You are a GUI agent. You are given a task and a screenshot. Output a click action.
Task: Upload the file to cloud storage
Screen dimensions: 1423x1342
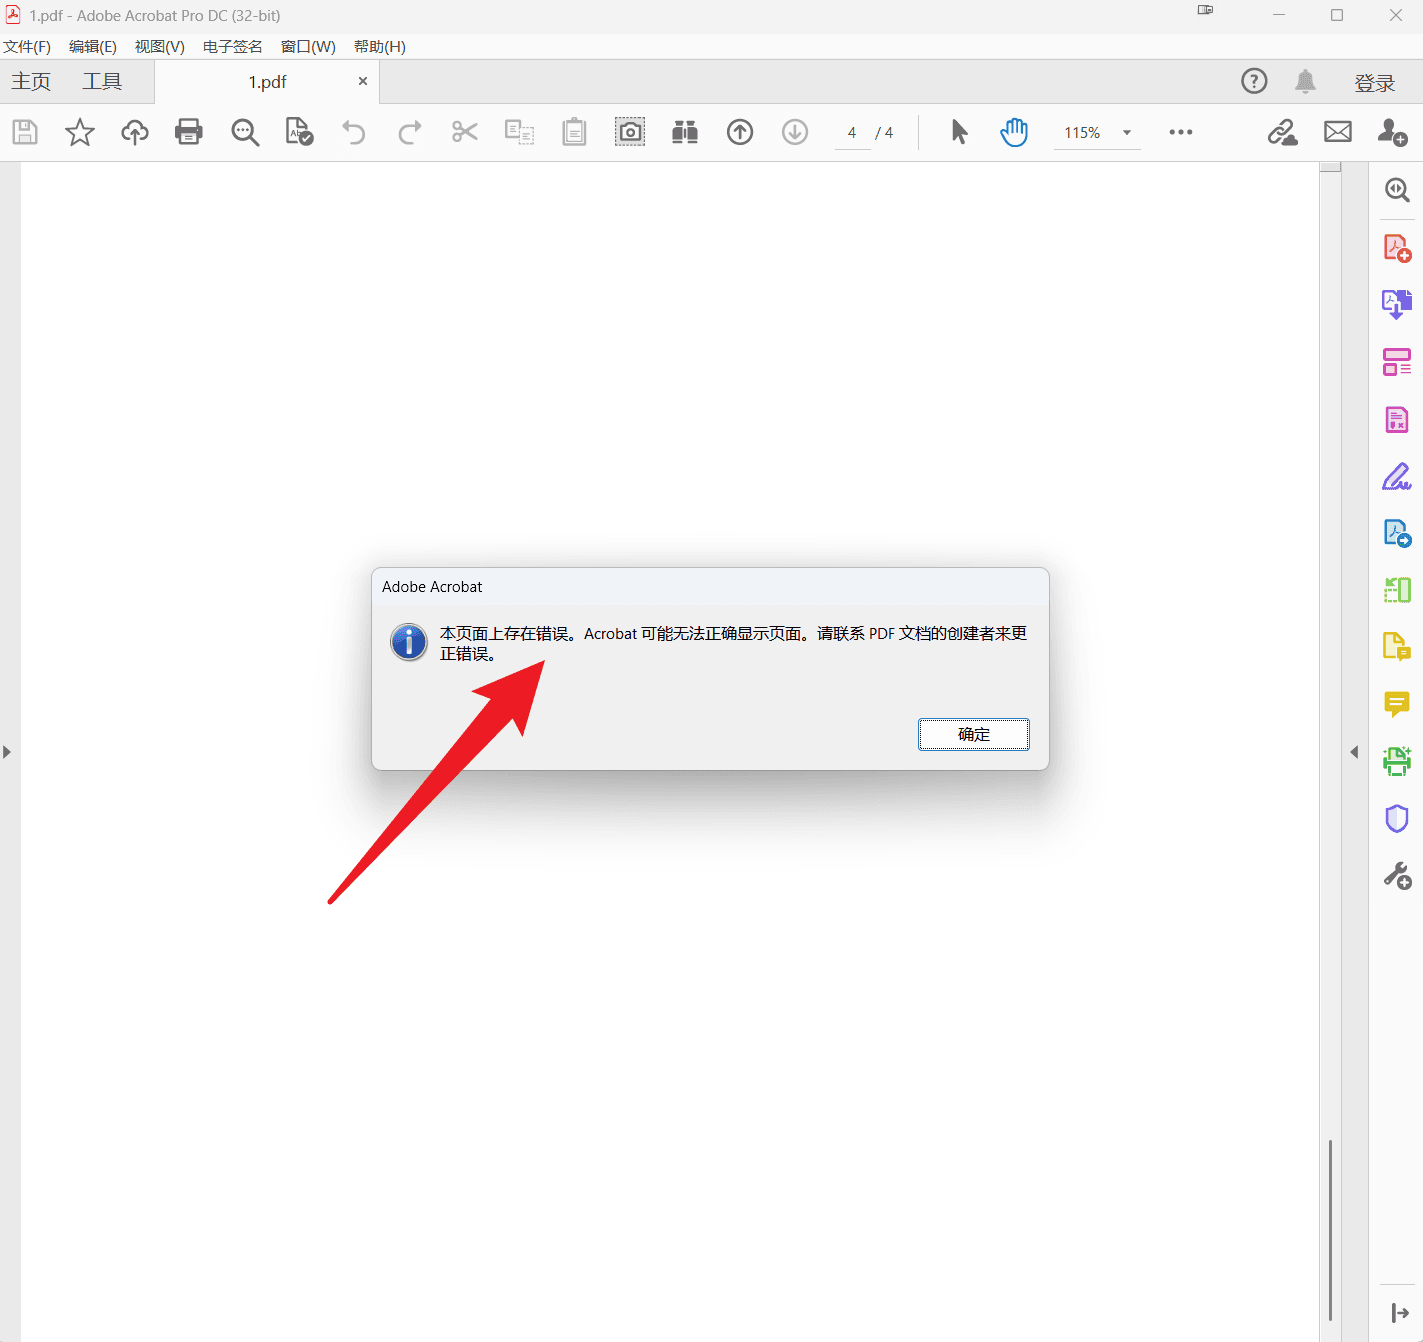(135, 132)
